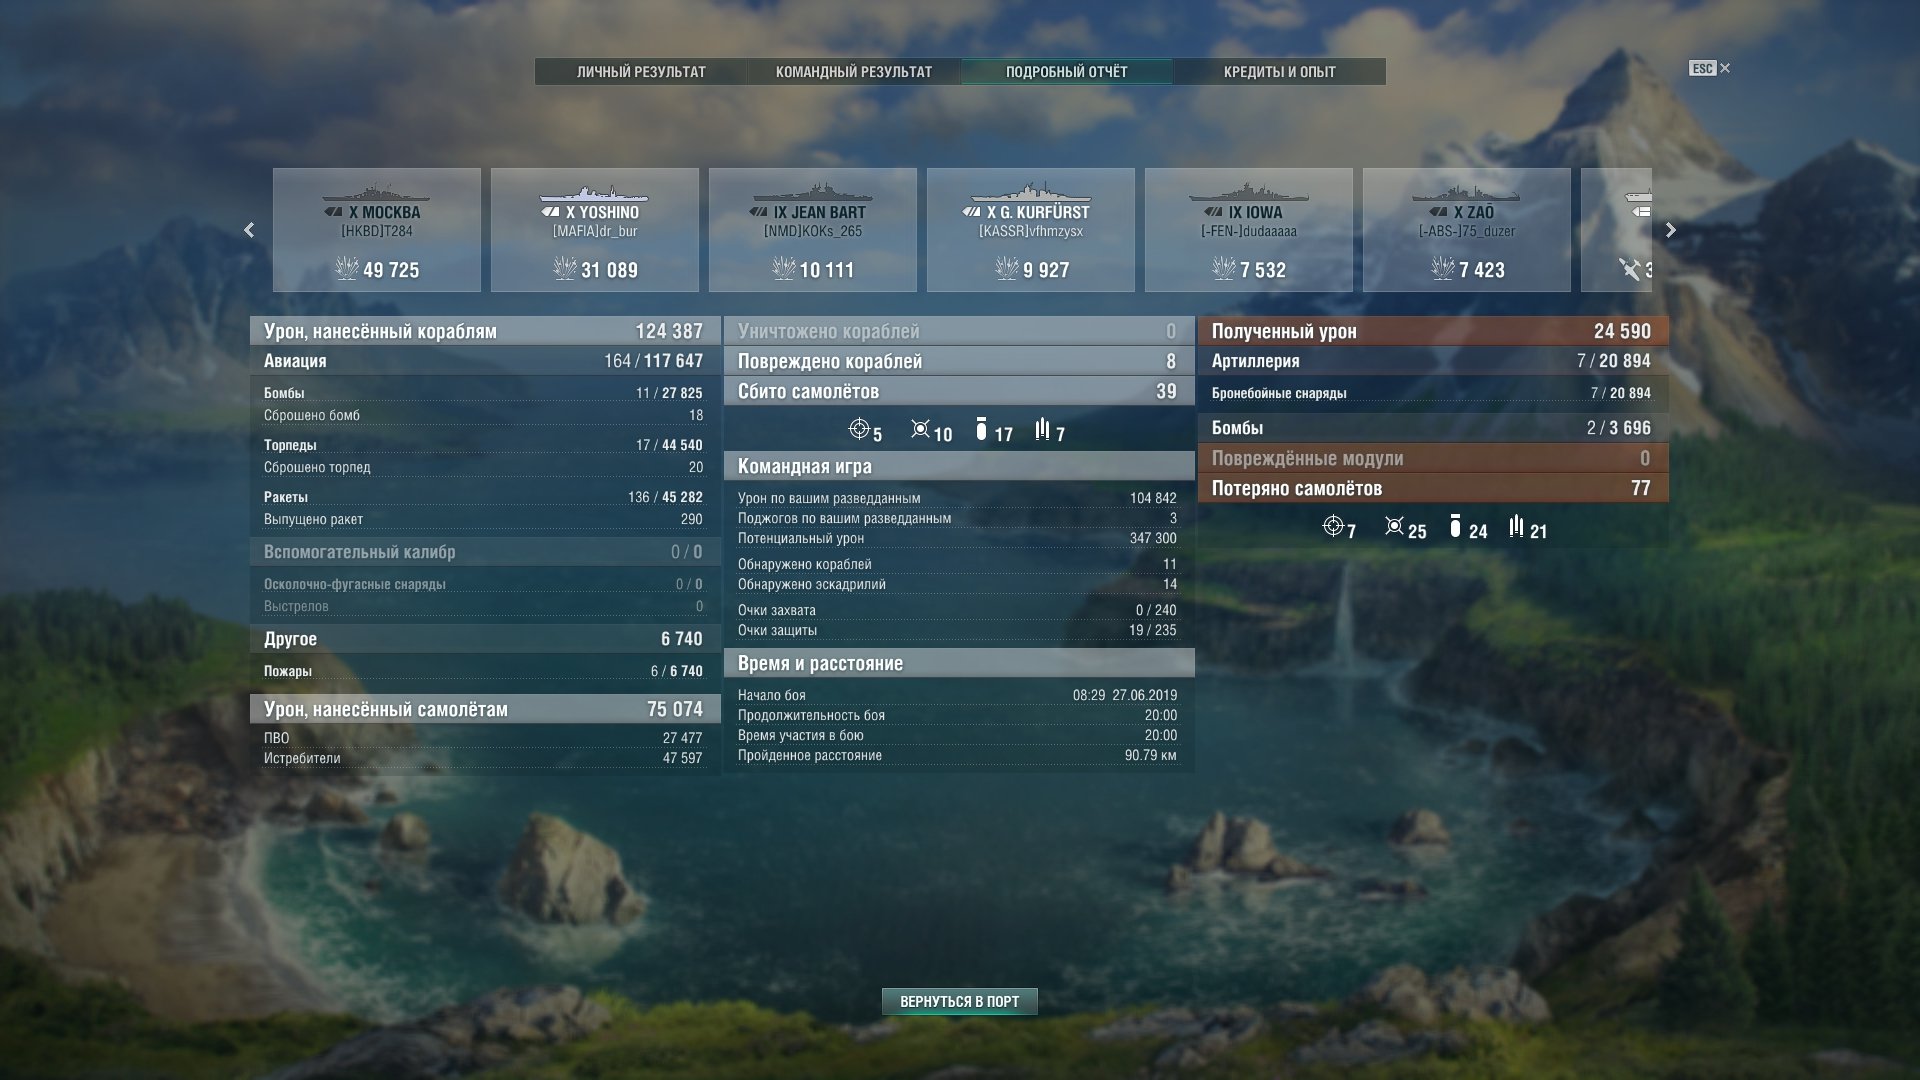Click Вернуться в порт button
The height and width of the screenshot is (1080, 1920).
pos(960,1001)
